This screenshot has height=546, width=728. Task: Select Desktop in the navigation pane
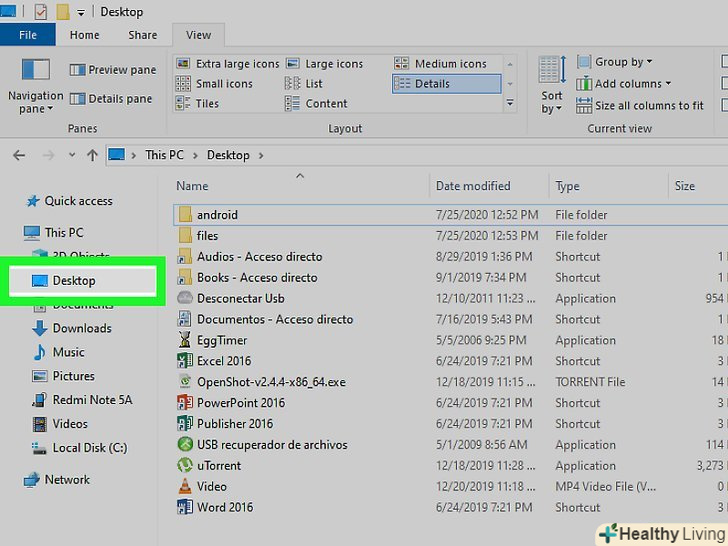tap(83, 280)
